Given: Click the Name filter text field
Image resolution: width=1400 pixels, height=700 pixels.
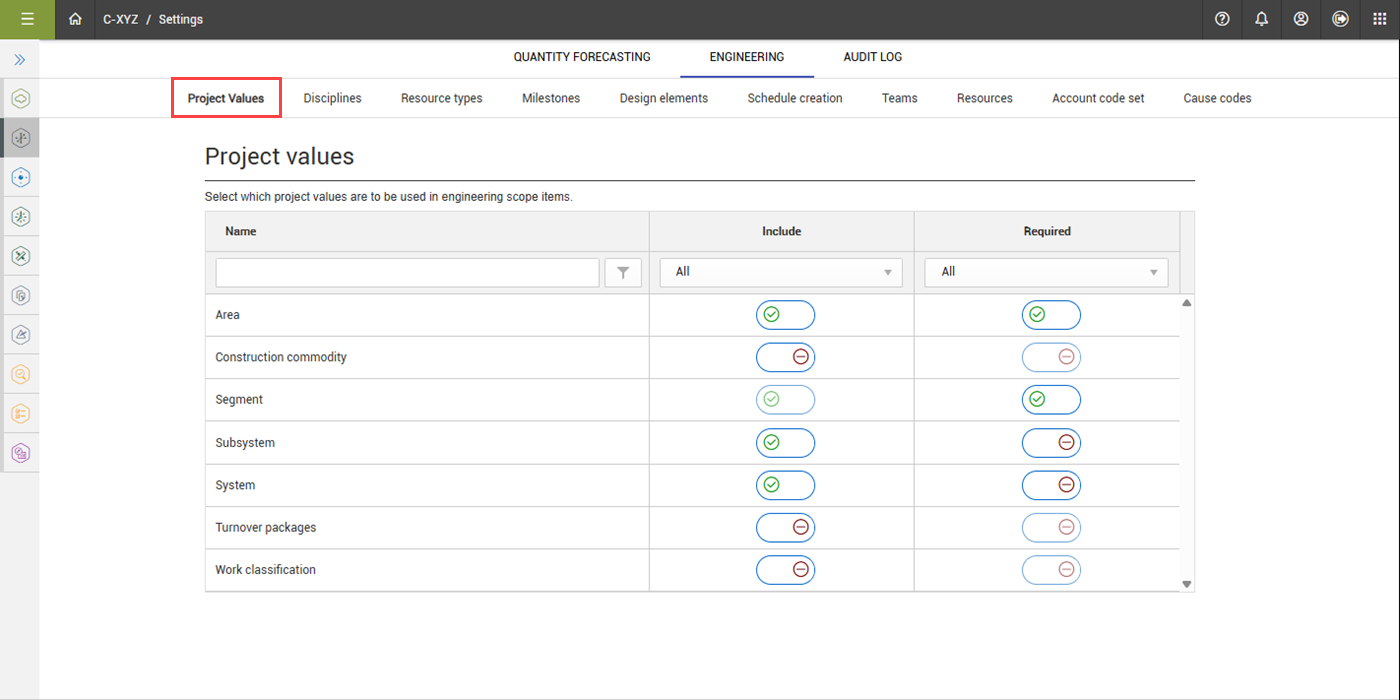Looking at the screenshot, I should coord(407,272).
